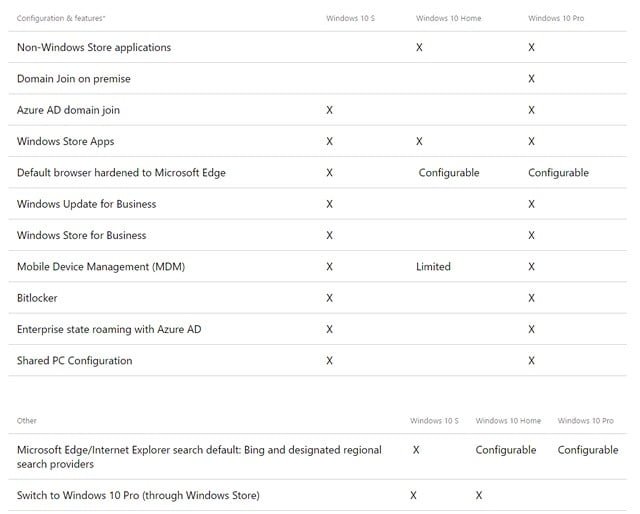Screen dimensions: 640x514
Task: Select the Azure AD domain join label
Action: (68, 110)
